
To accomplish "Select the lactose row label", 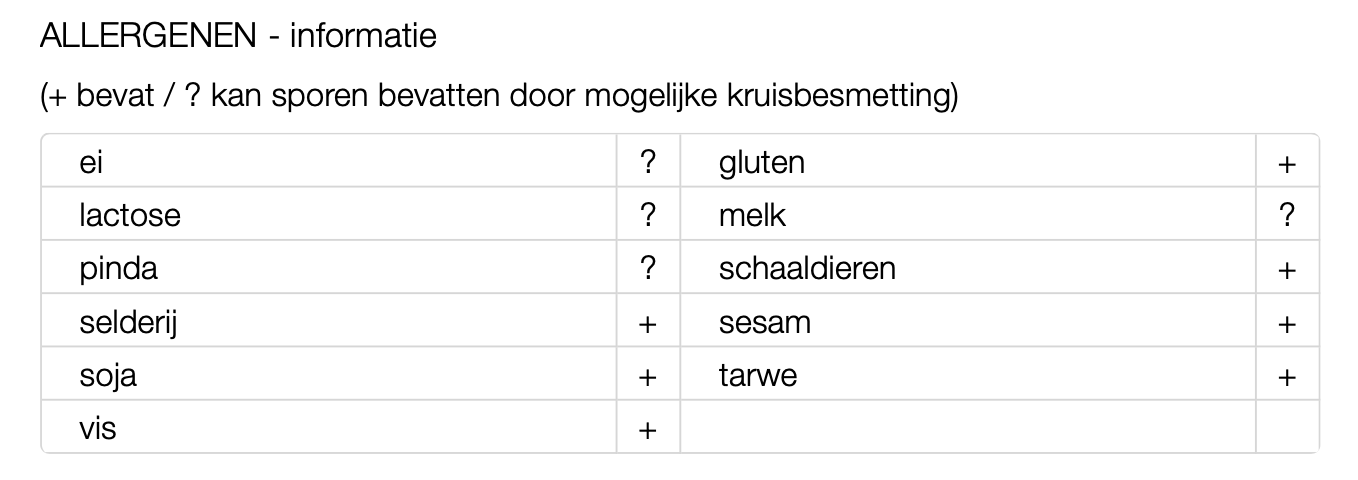I will [x=130, y=215].
